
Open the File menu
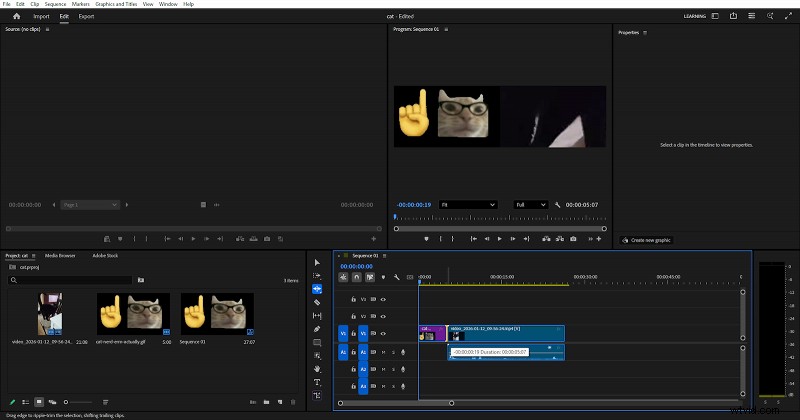(7, 4)
